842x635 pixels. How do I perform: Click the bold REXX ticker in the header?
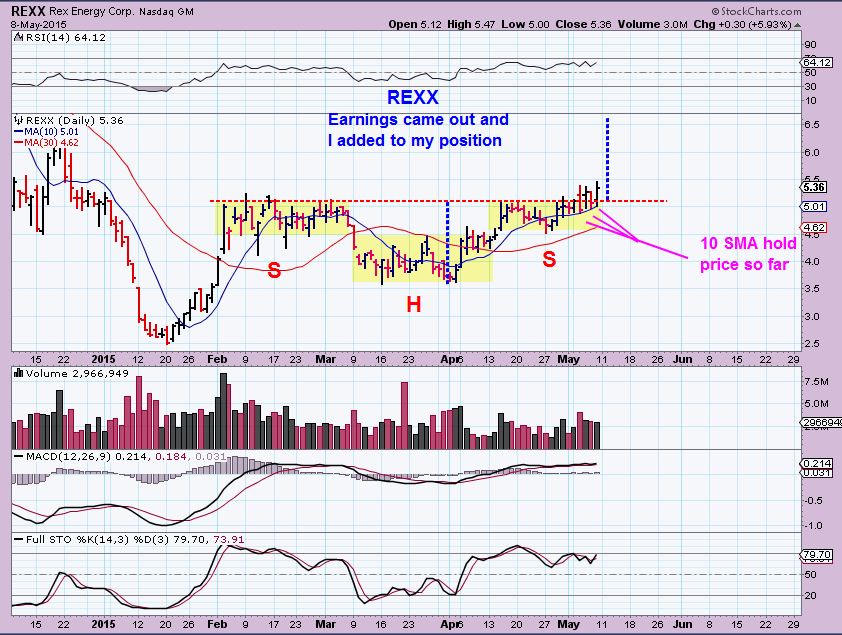pyautogui.click(x=28, y=11)
